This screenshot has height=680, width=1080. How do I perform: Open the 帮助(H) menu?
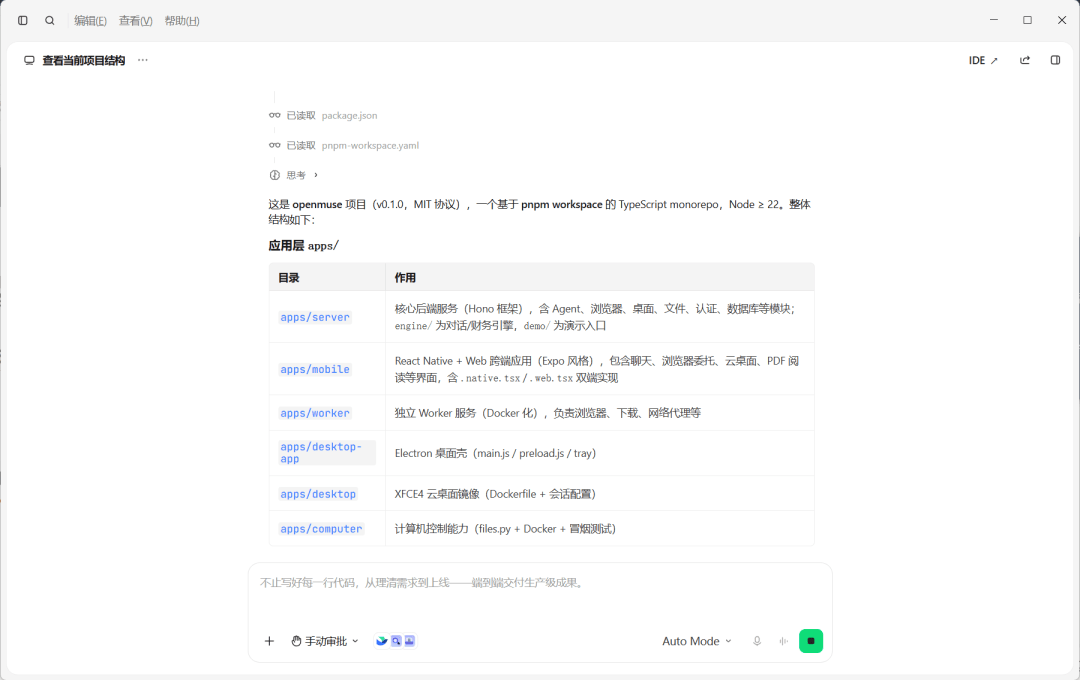182,21
